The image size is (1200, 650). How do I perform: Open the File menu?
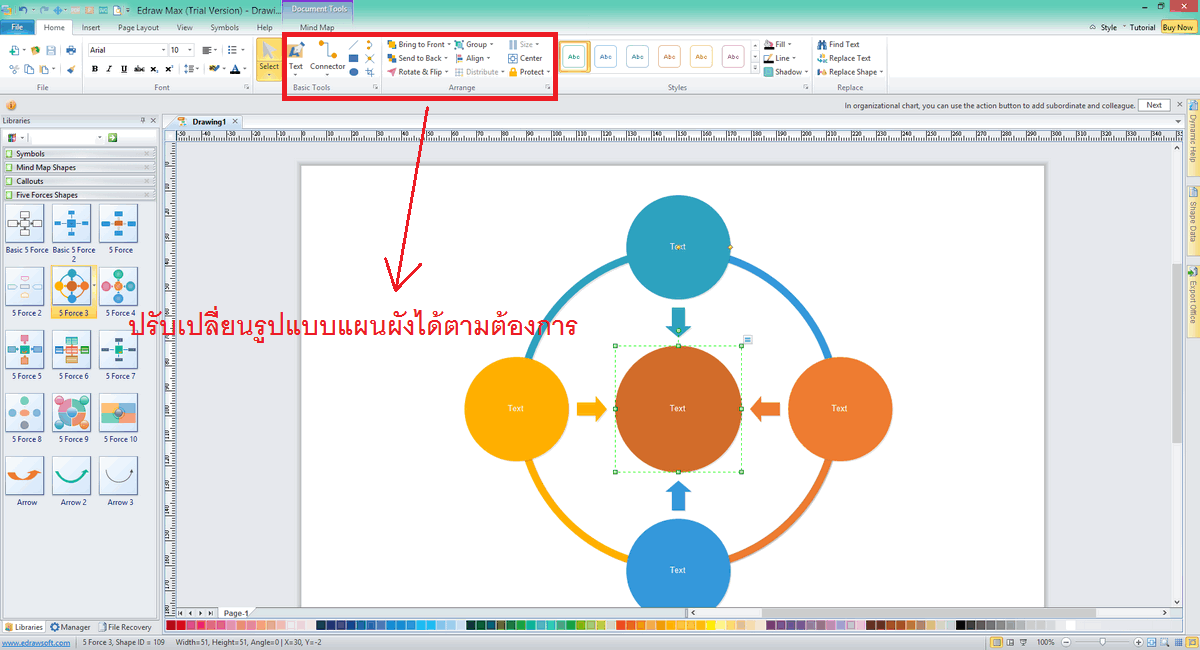click(17, 27)
